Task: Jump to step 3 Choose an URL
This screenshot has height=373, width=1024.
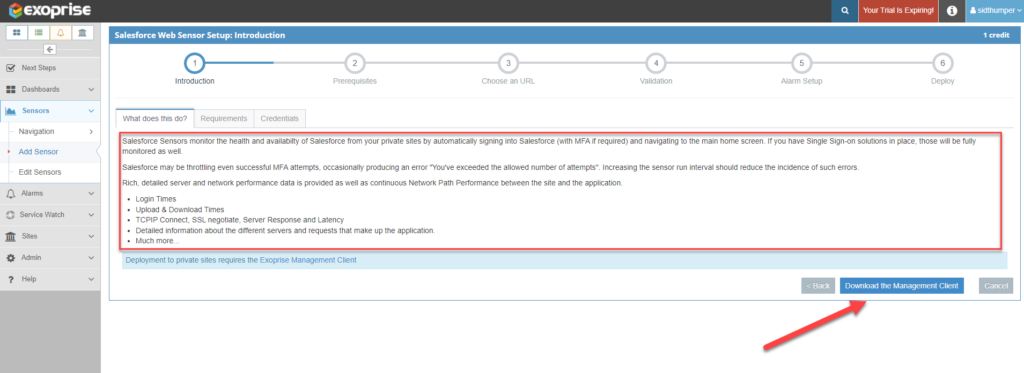Action: [x=508, y=63]
